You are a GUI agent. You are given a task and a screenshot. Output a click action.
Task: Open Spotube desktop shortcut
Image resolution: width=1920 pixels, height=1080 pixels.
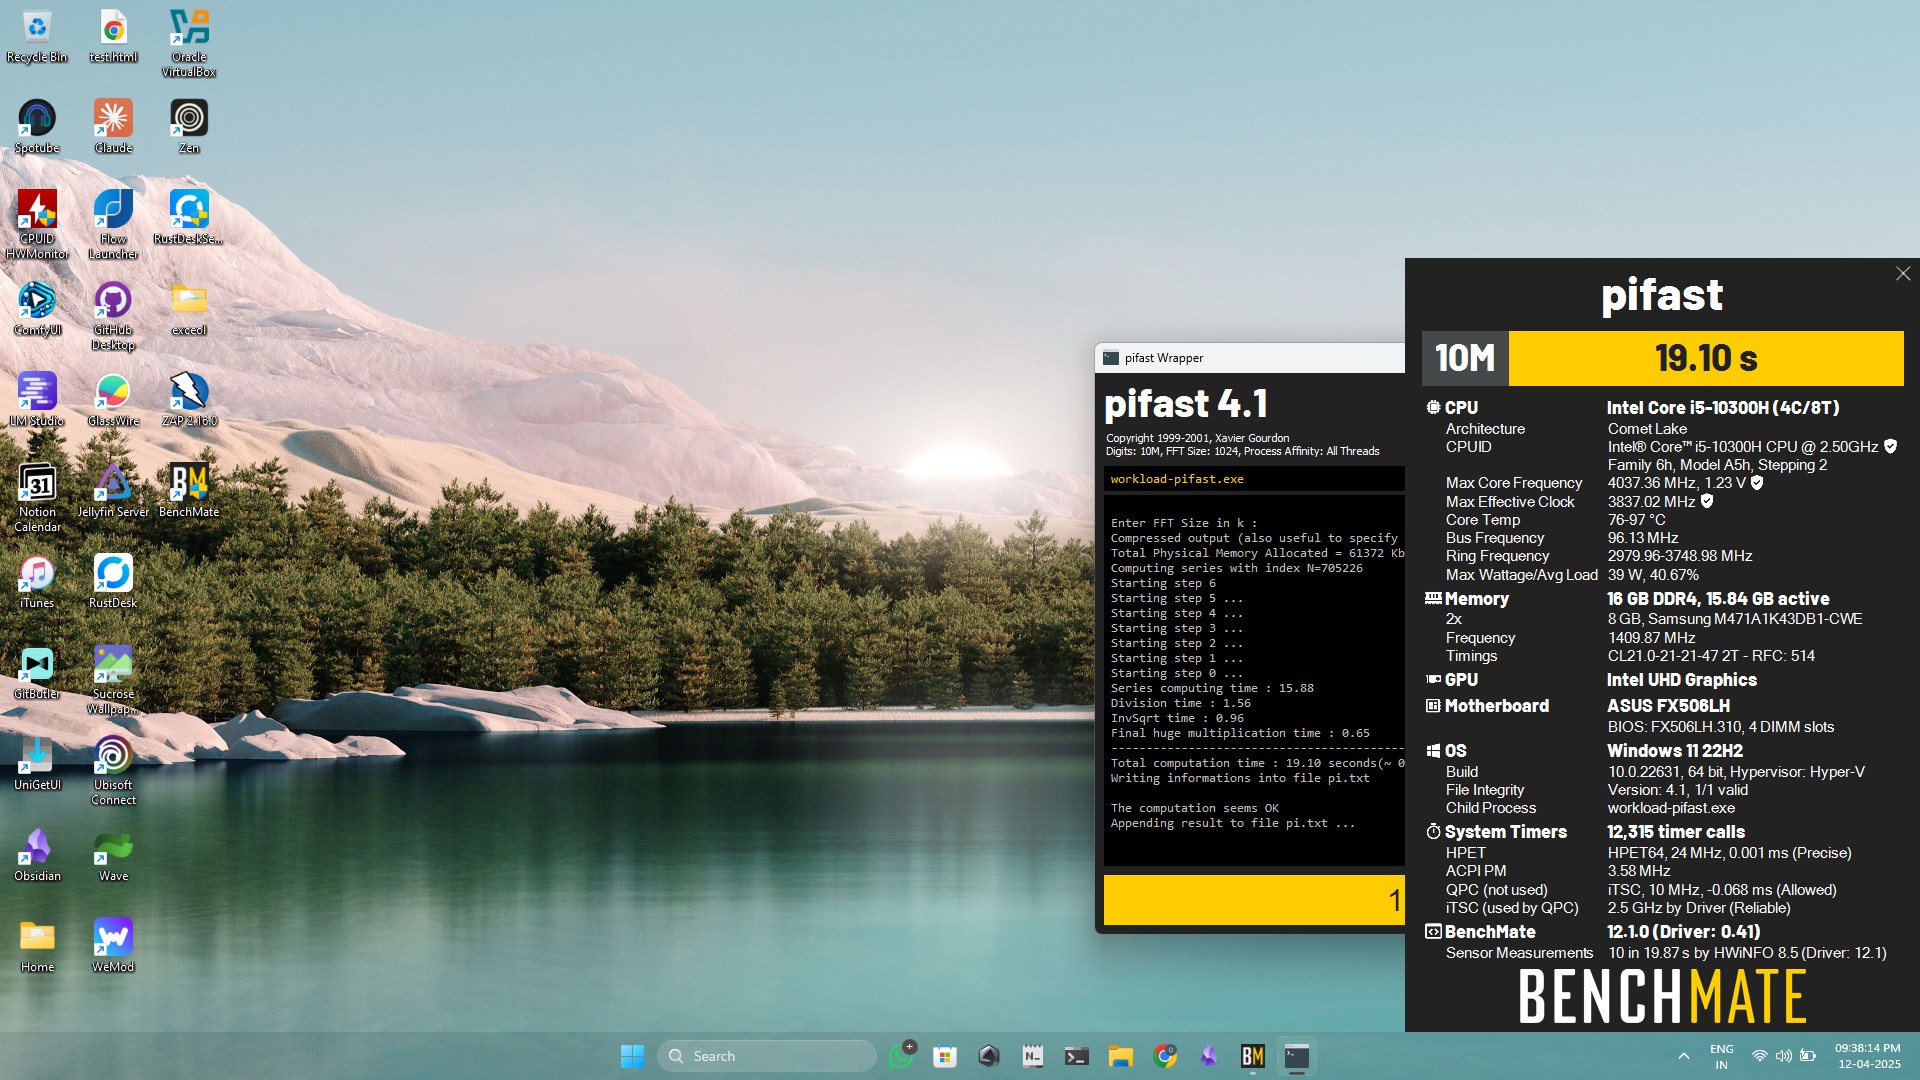37,127
